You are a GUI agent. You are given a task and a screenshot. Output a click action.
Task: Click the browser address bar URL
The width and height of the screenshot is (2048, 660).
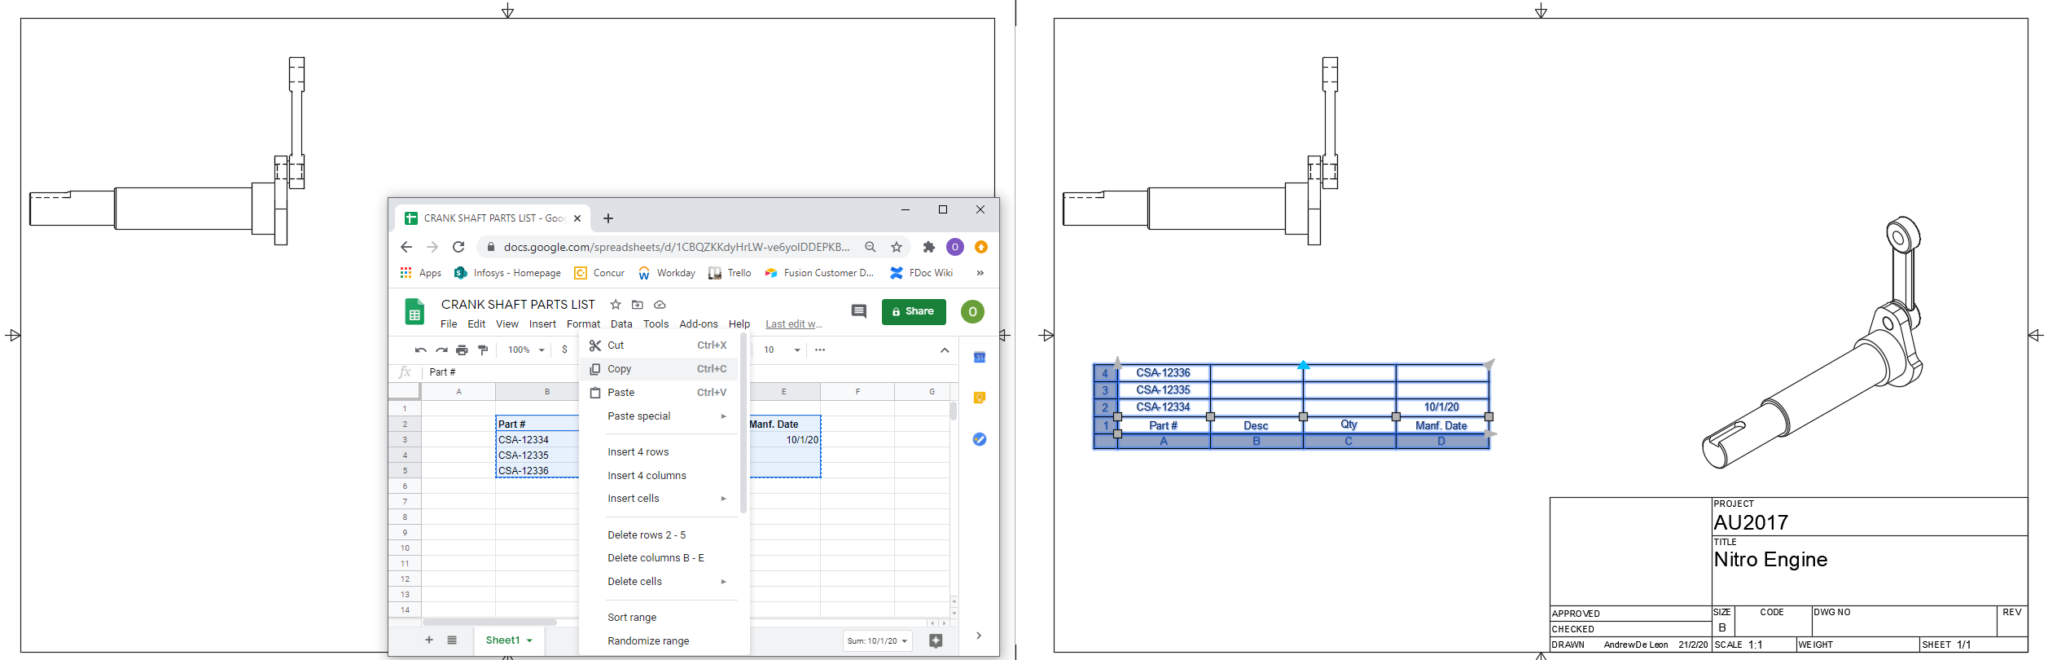(676, 247)
